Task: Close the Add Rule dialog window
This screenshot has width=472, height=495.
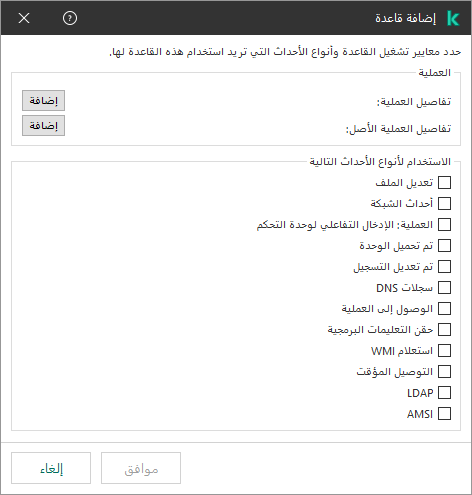Action: pyautogui.click(x=24, y=18)
